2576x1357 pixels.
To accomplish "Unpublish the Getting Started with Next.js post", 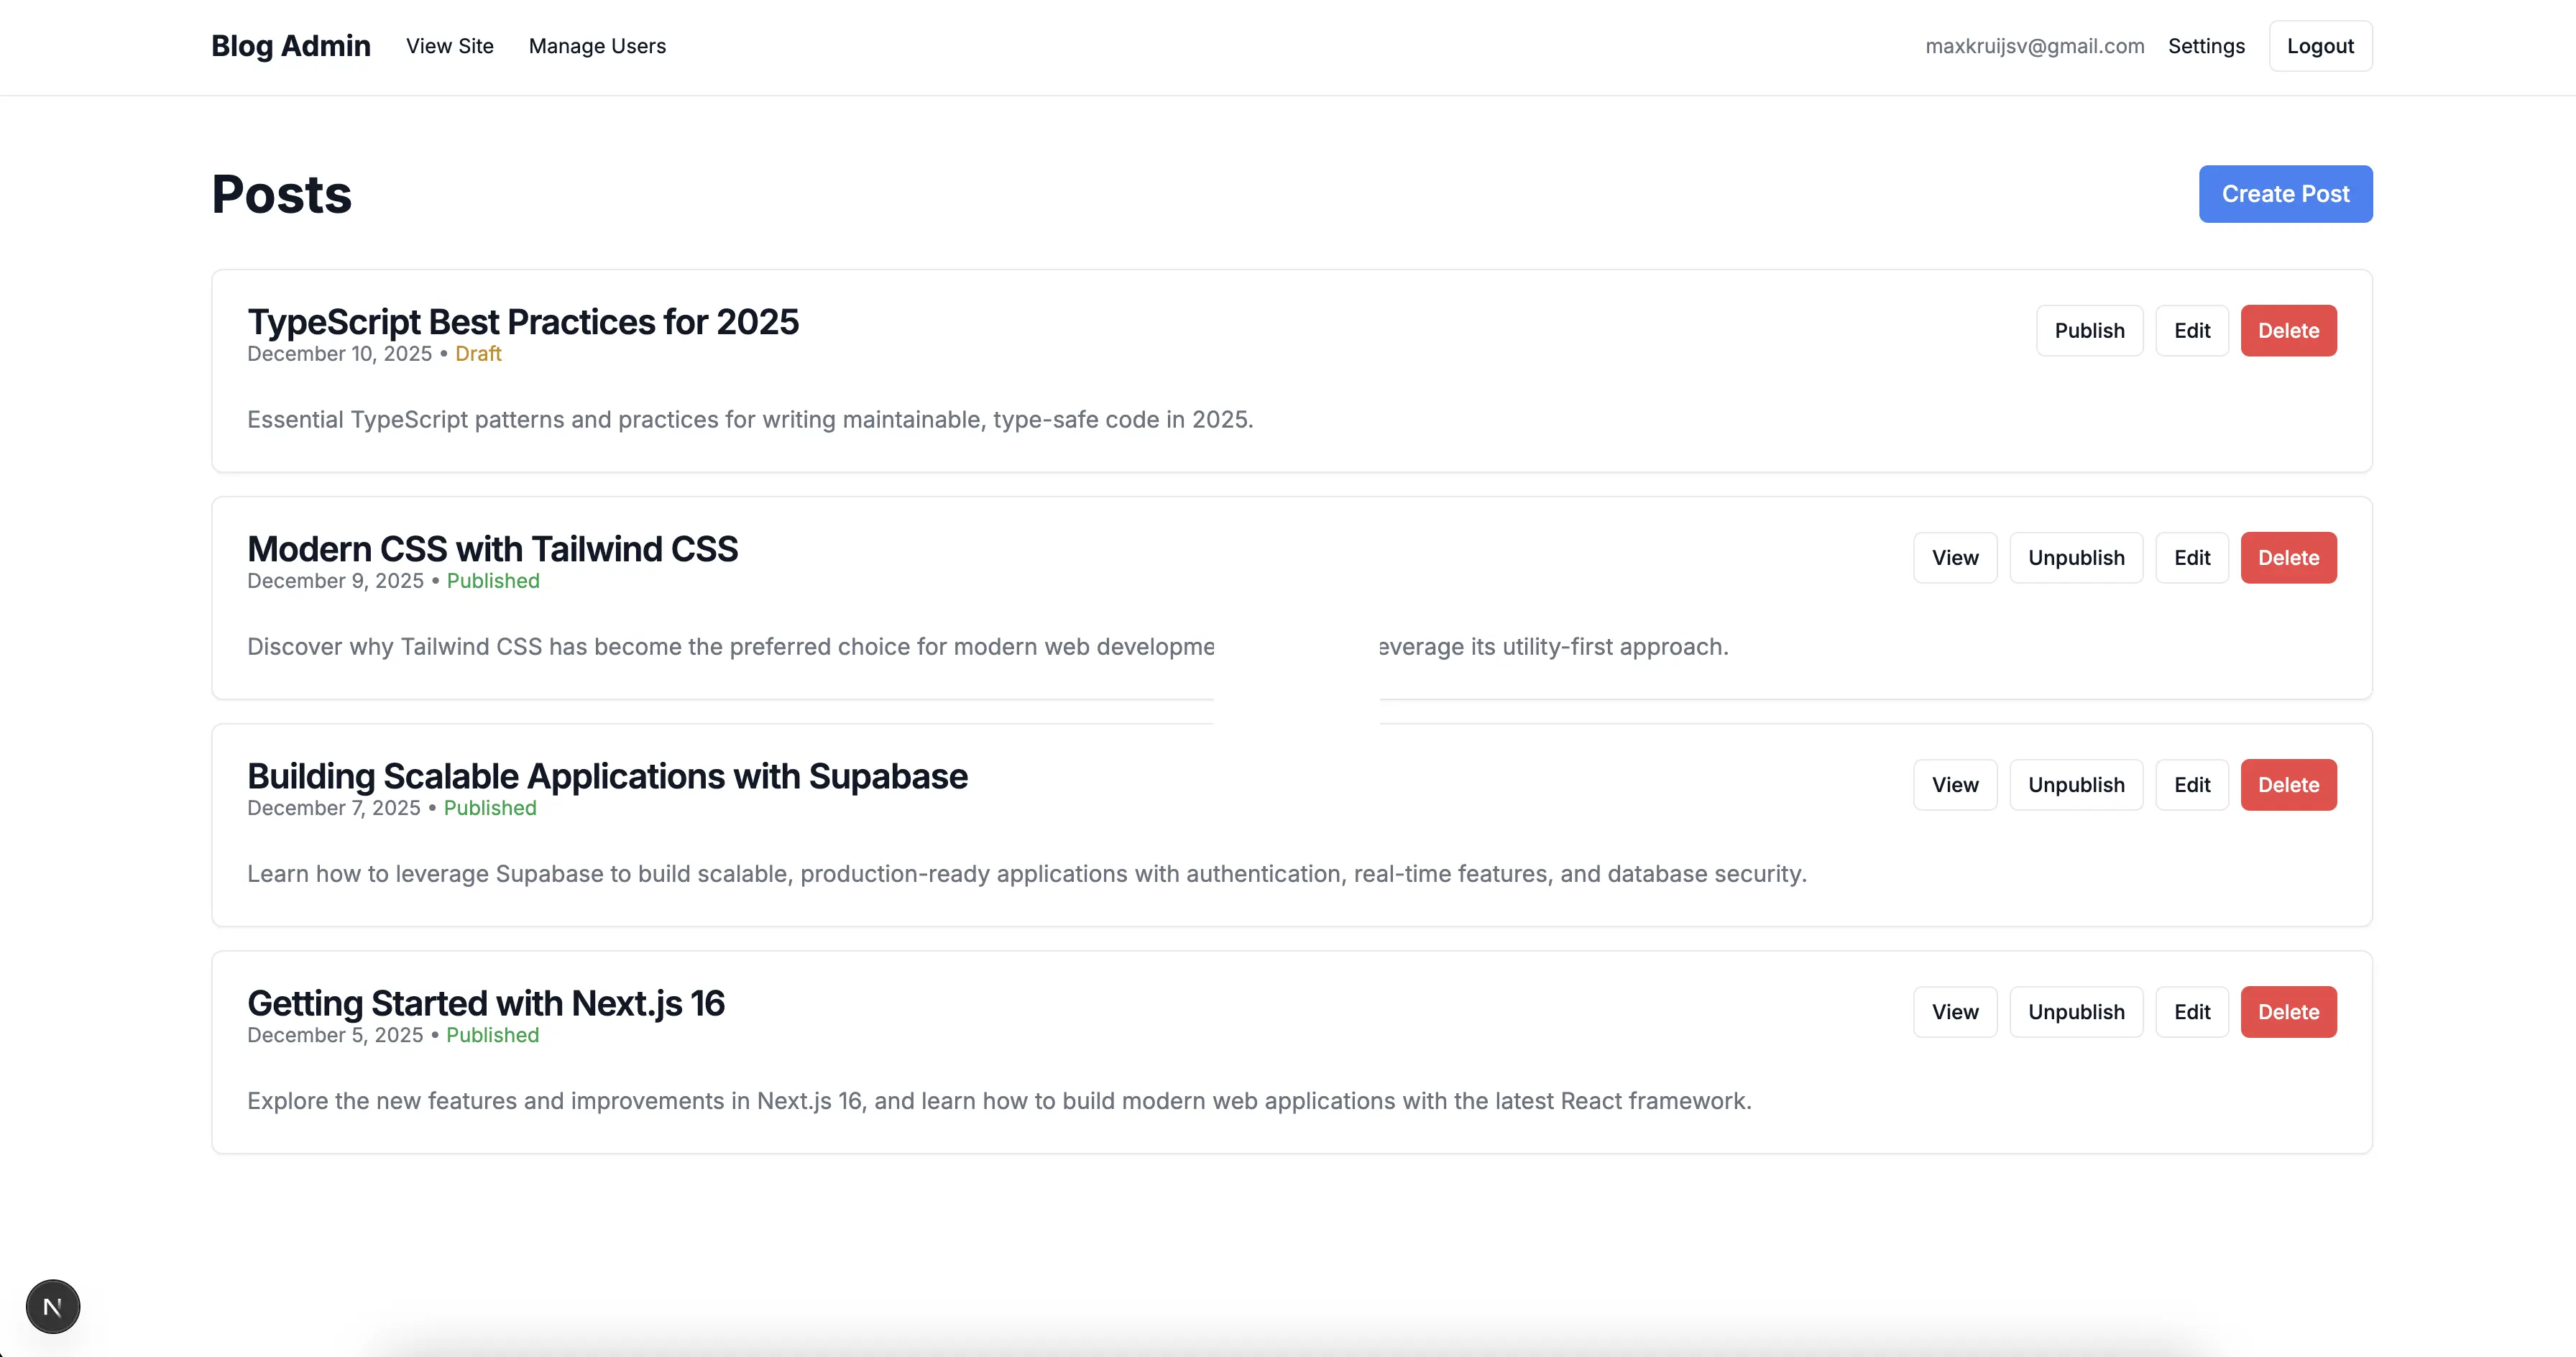I will pos(2076,1011).
